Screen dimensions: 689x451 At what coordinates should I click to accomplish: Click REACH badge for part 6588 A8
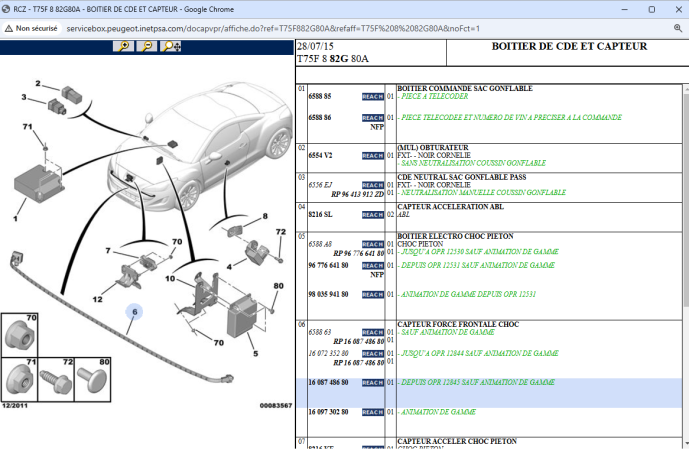coord(373,244)
